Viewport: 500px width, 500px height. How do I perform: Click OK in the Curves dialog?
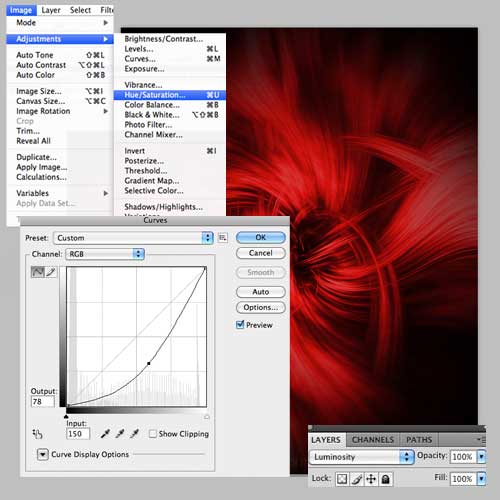[261, 237]
